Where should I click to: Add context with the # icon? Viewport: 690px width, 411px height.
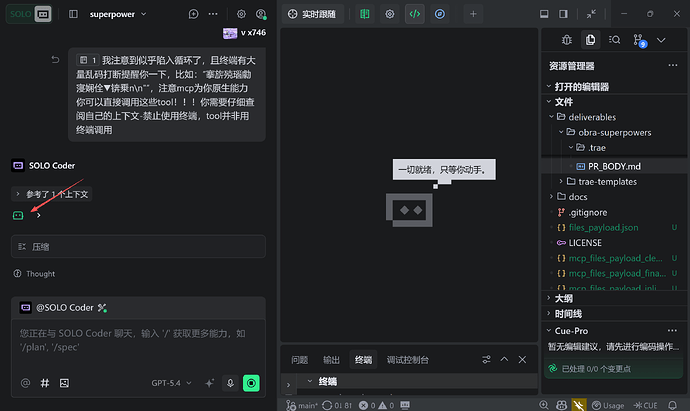click(x=45, y=383)
